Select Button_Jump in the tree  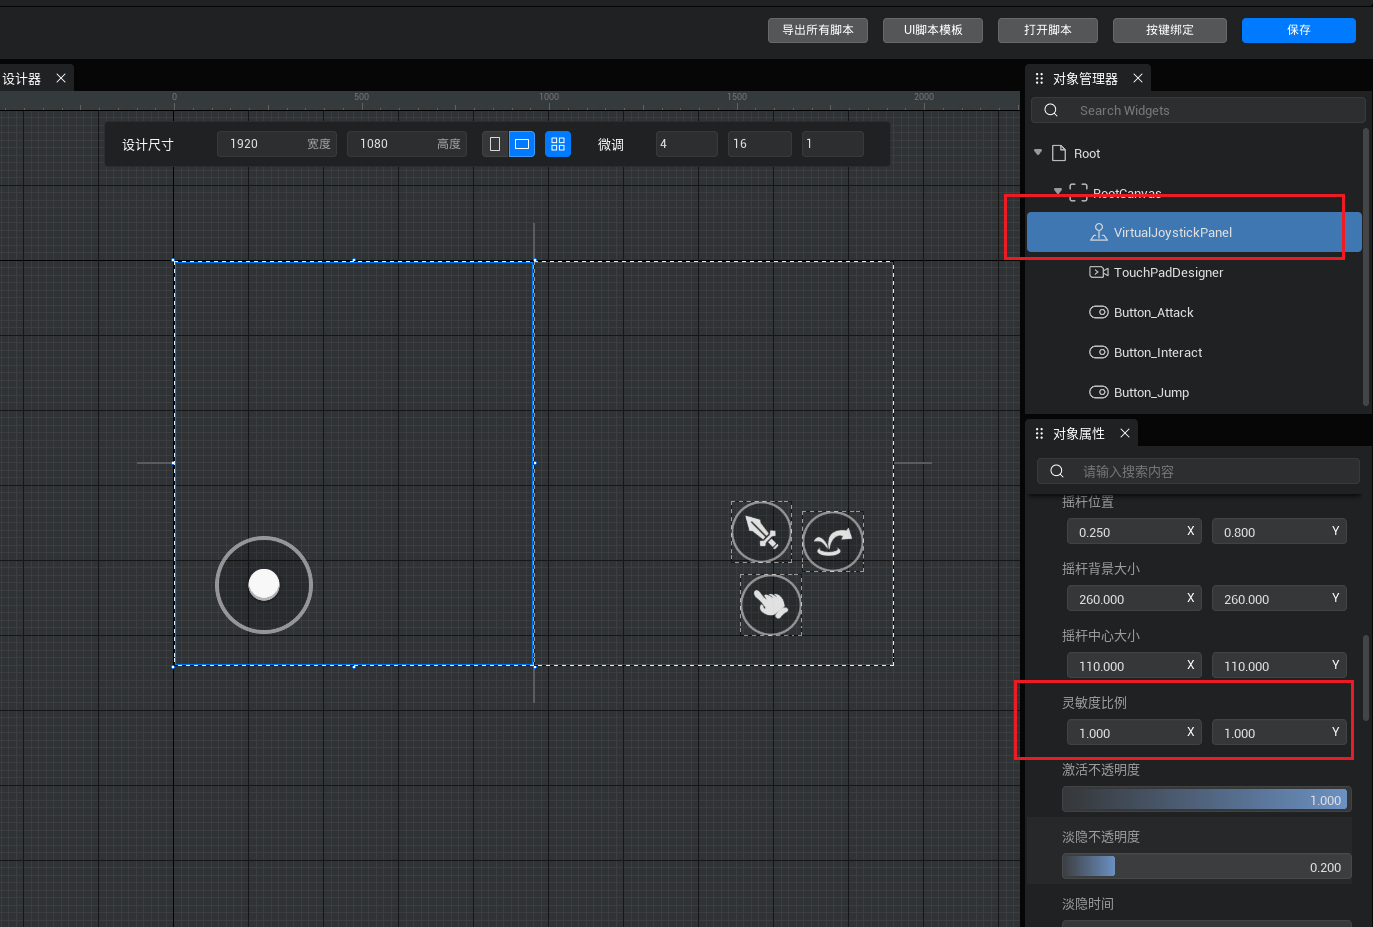pyautogui.click(x=1194, y=392)
